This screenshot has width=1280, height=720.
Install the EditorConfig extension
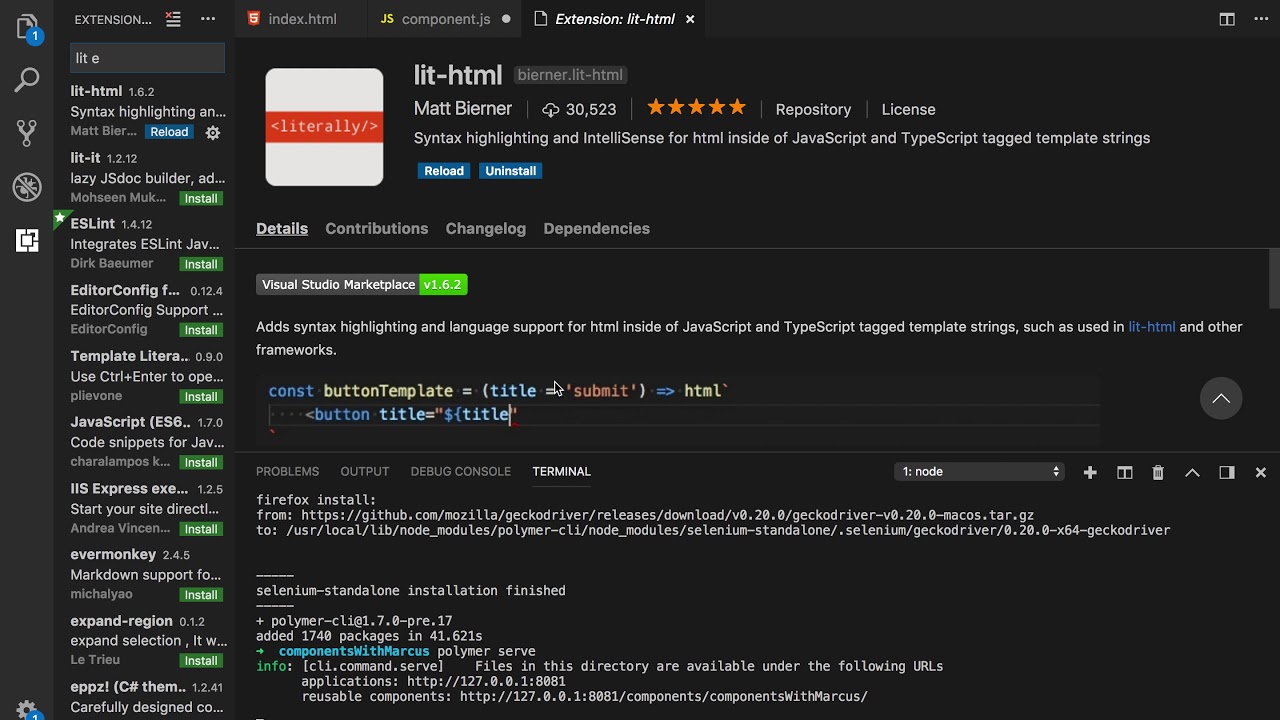point(201,331)
